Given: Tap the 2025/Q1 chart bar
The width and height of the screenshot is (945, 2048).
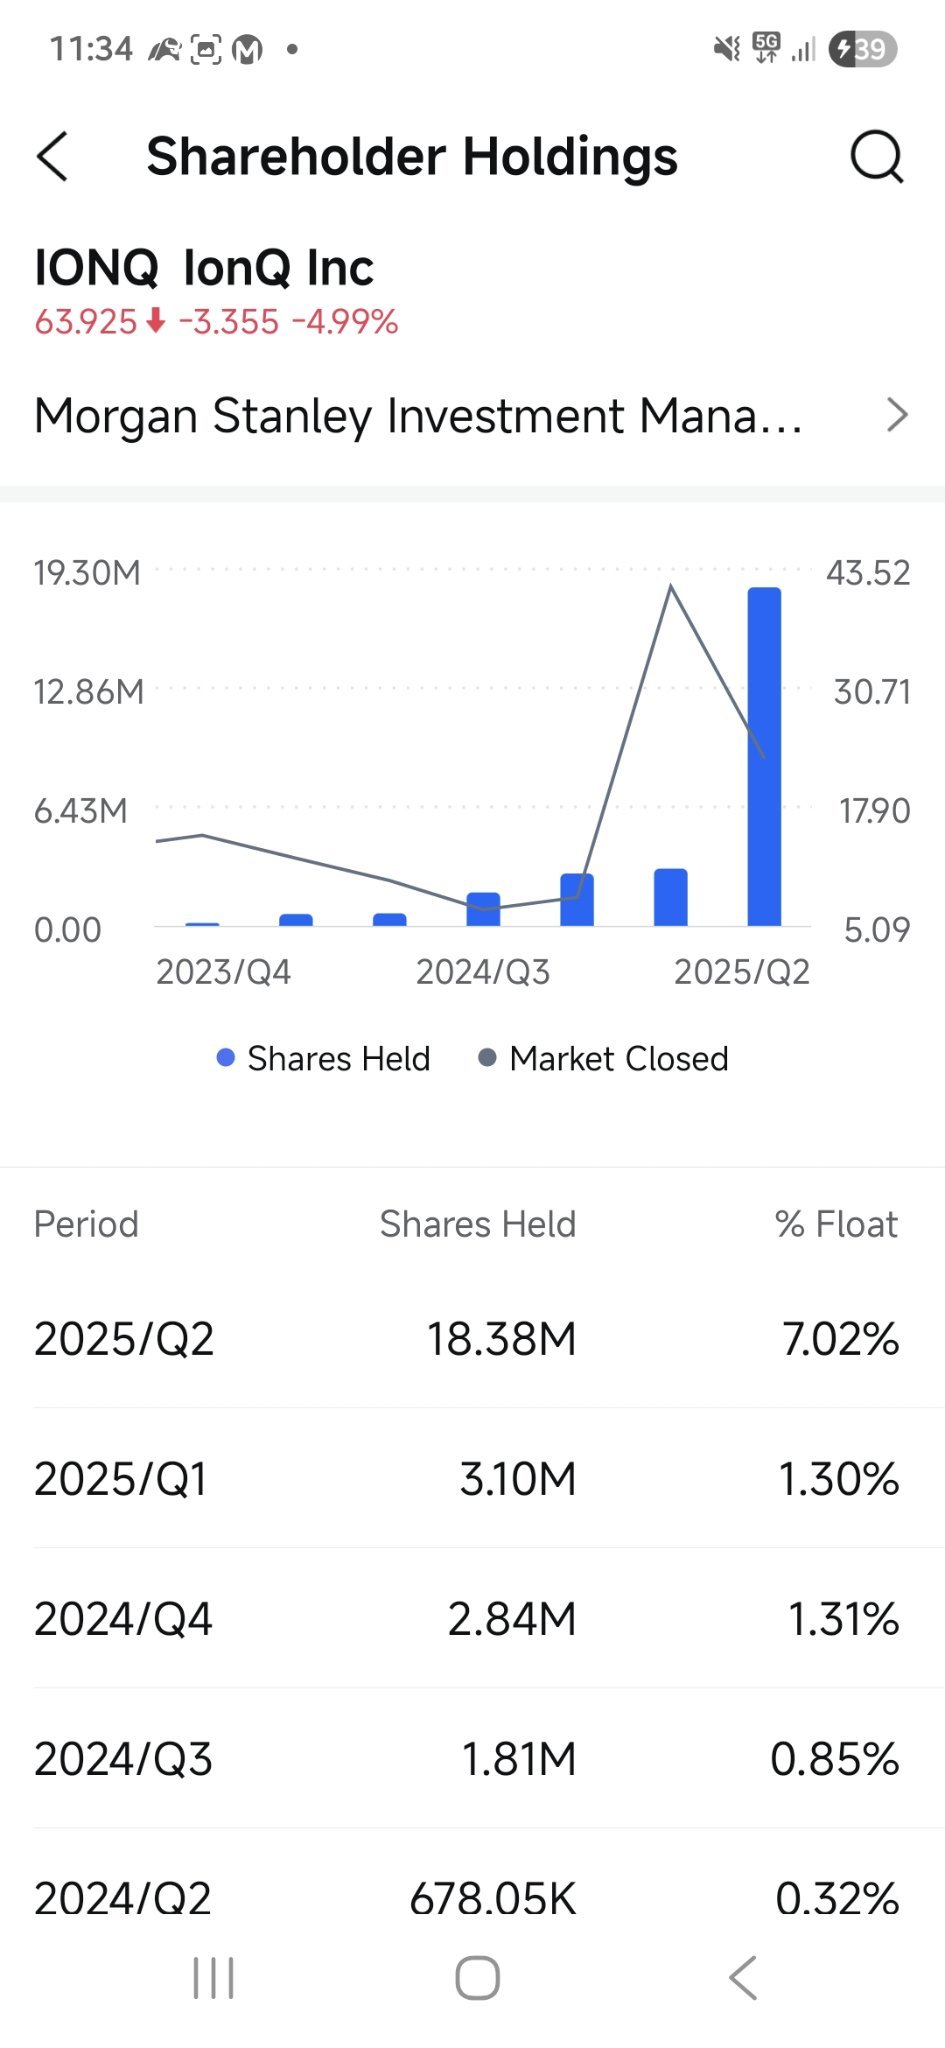Looking at the screenshot, I should 670,897.
